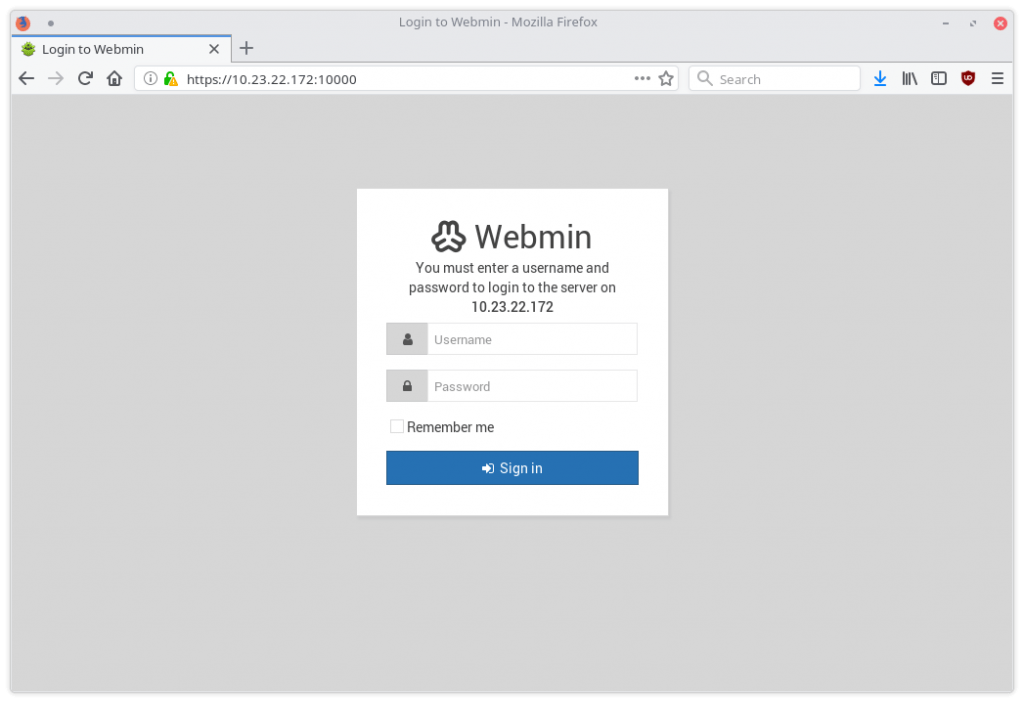Minimize the Firefox window
The width and height of the screenshot is (1024, 703).
click(945, 23)
